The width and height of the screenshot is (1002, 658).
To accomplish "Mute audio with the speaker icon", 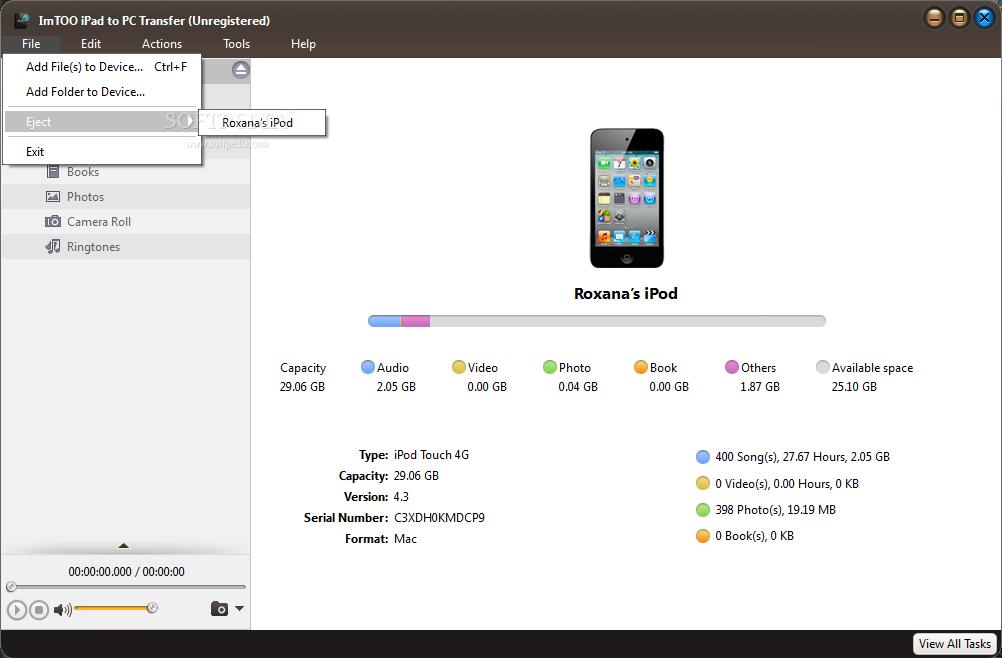I will point(62,610).
